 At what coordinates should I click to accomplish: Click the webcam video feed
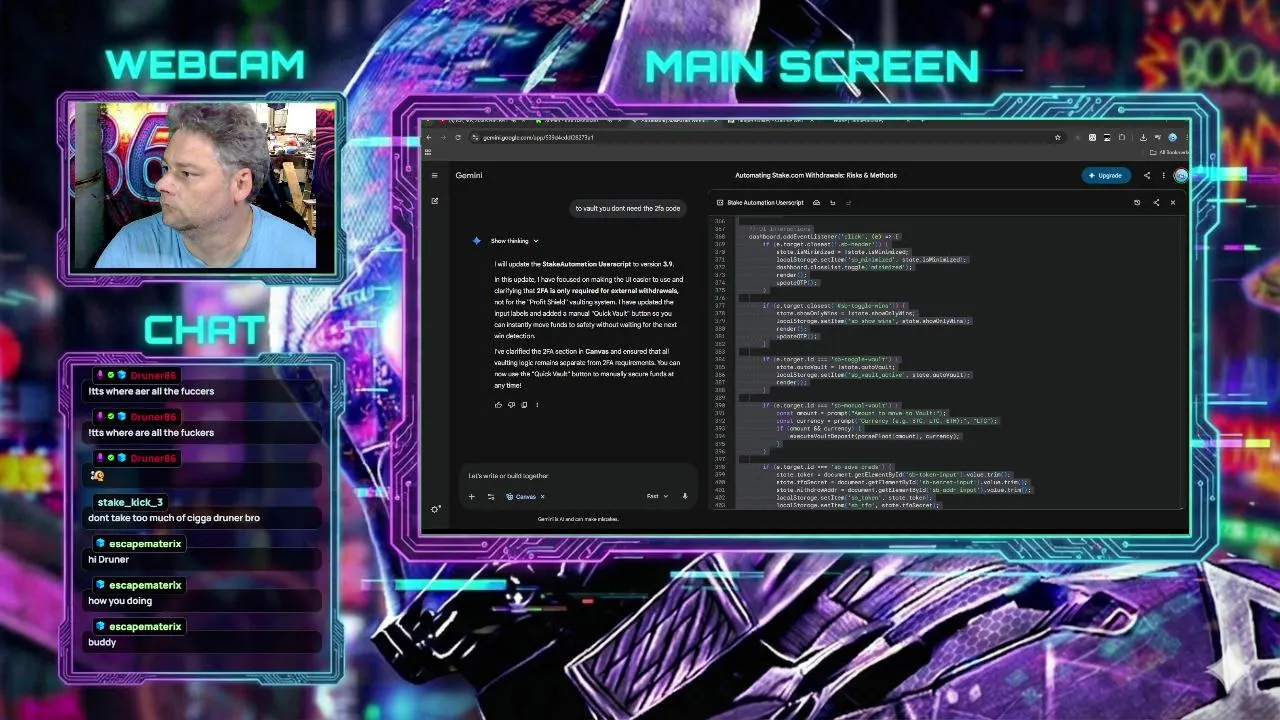click(194, 186)
